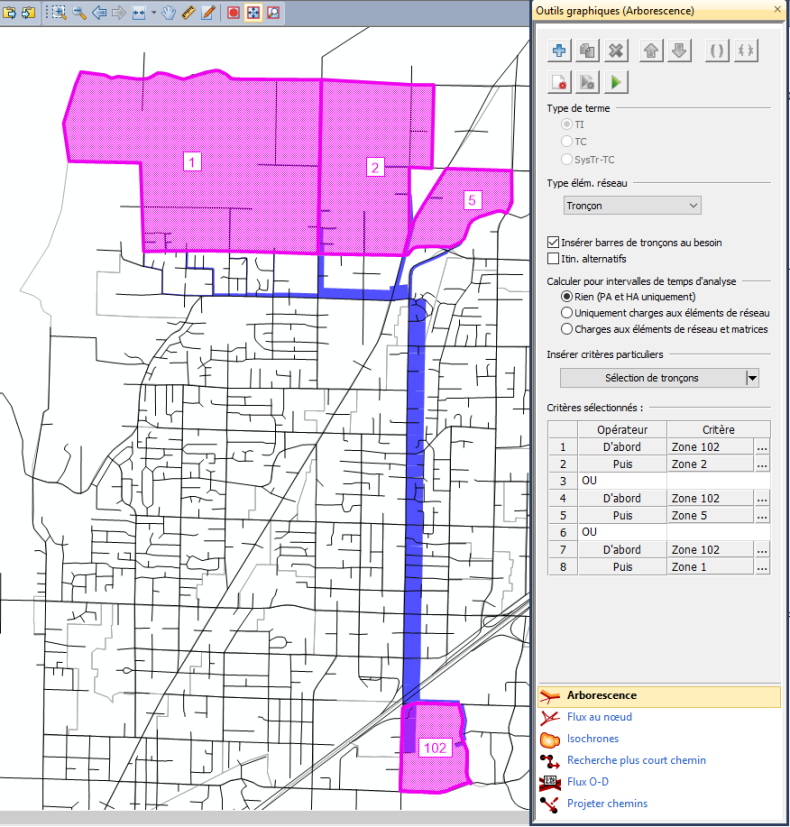
Task: Open the 'Isochrones' tool
Action: pos(592,739)
